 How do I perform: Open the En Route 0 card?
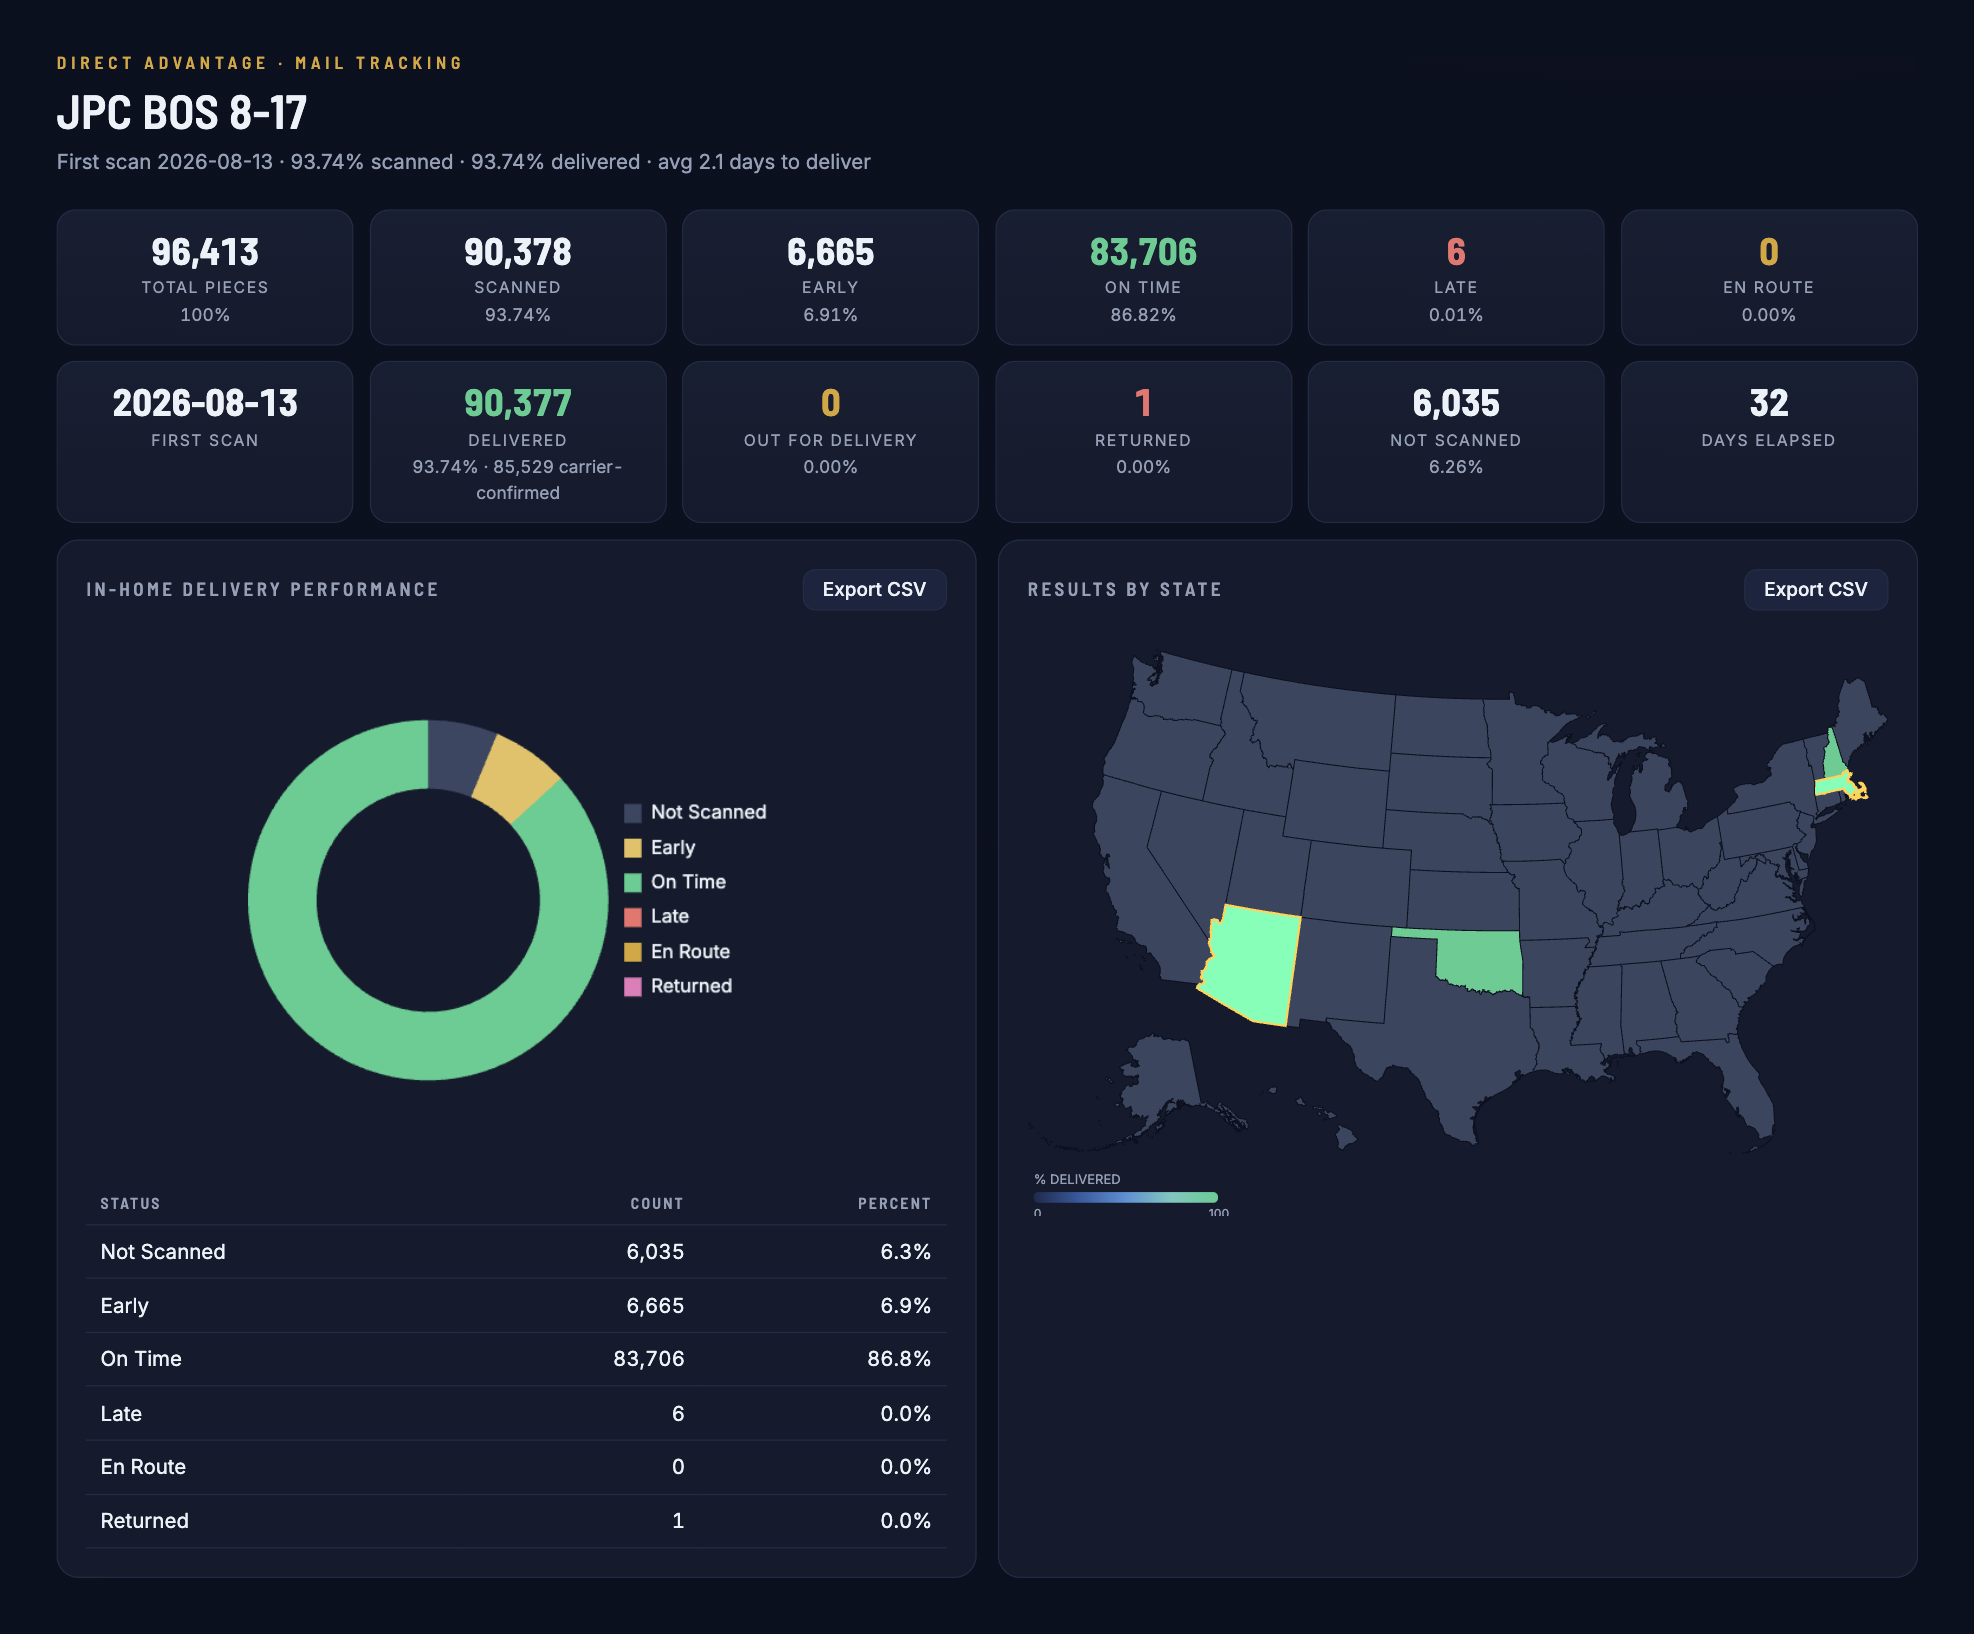tap(1769, 277)
